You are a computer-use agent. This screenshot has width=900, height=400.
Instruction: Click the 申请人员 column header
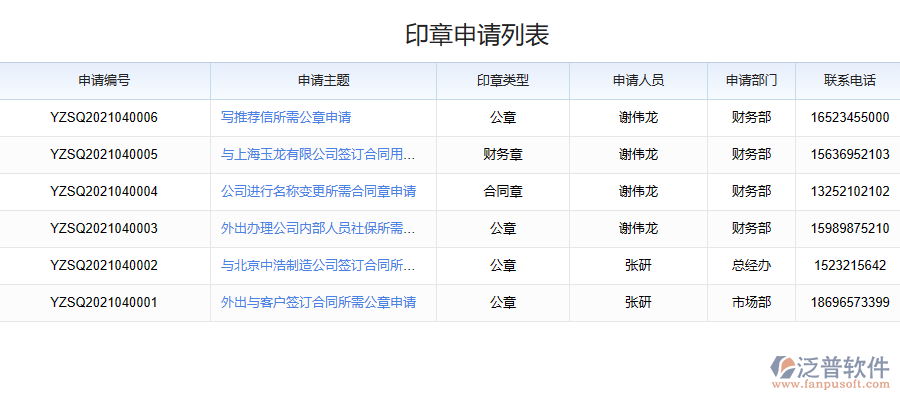[x=638, y=80]
